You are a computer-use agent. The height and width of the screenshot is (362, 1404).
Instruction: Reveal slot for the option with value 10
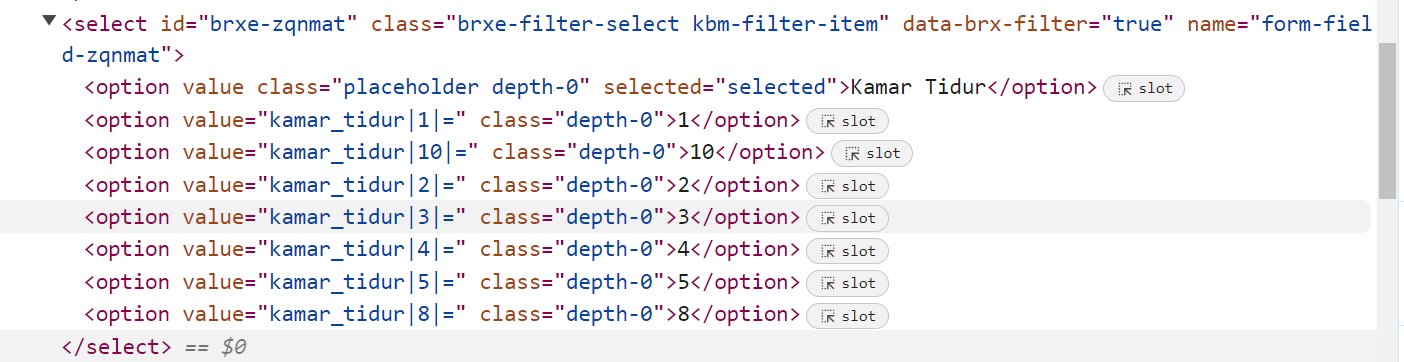(x=872, y=153)
